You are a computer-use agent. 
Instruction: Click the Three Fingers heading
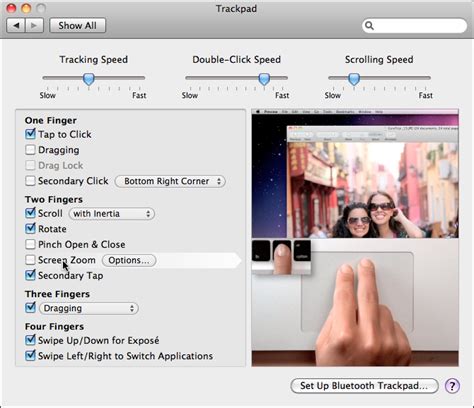[57, 294]
